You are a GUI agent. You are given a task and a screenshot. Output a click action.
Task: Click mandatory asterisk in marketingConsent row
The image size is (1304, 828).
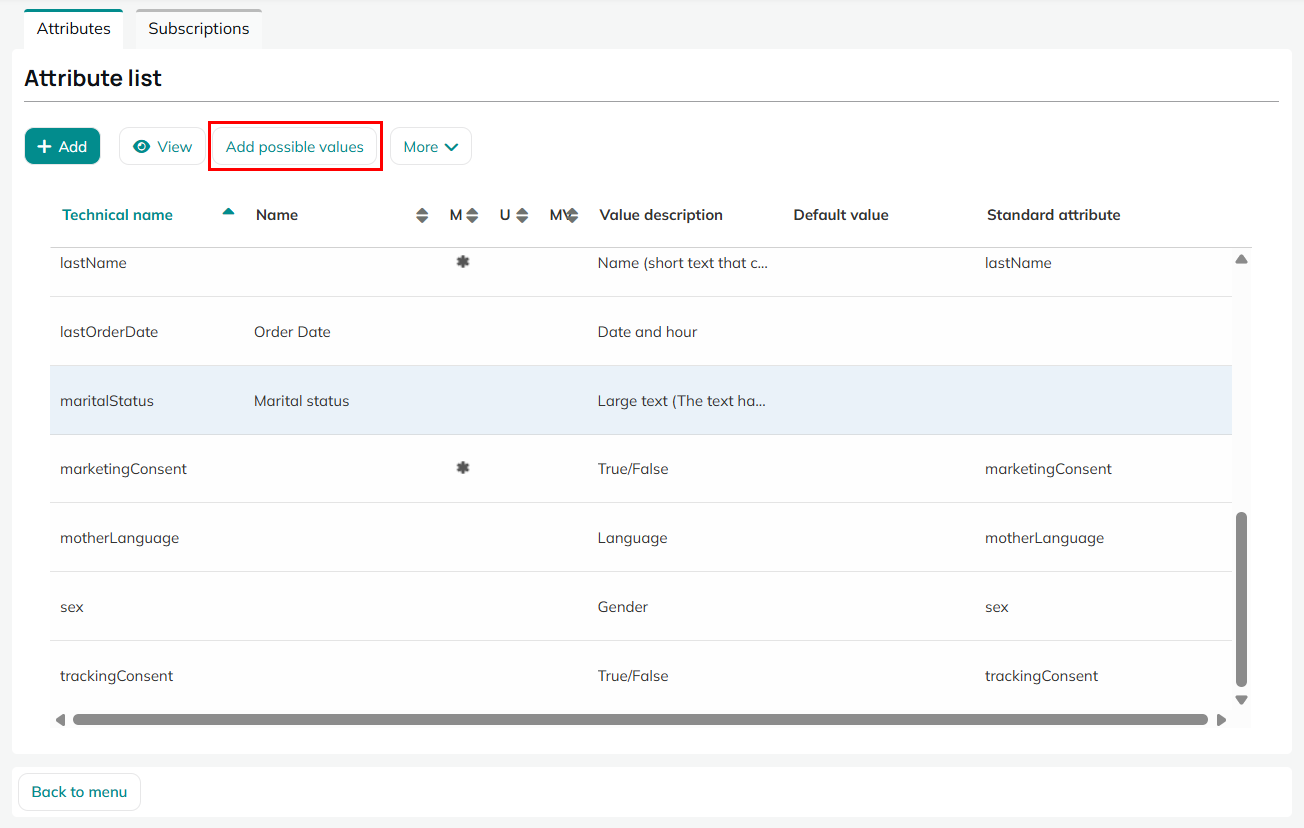(463, 468)
